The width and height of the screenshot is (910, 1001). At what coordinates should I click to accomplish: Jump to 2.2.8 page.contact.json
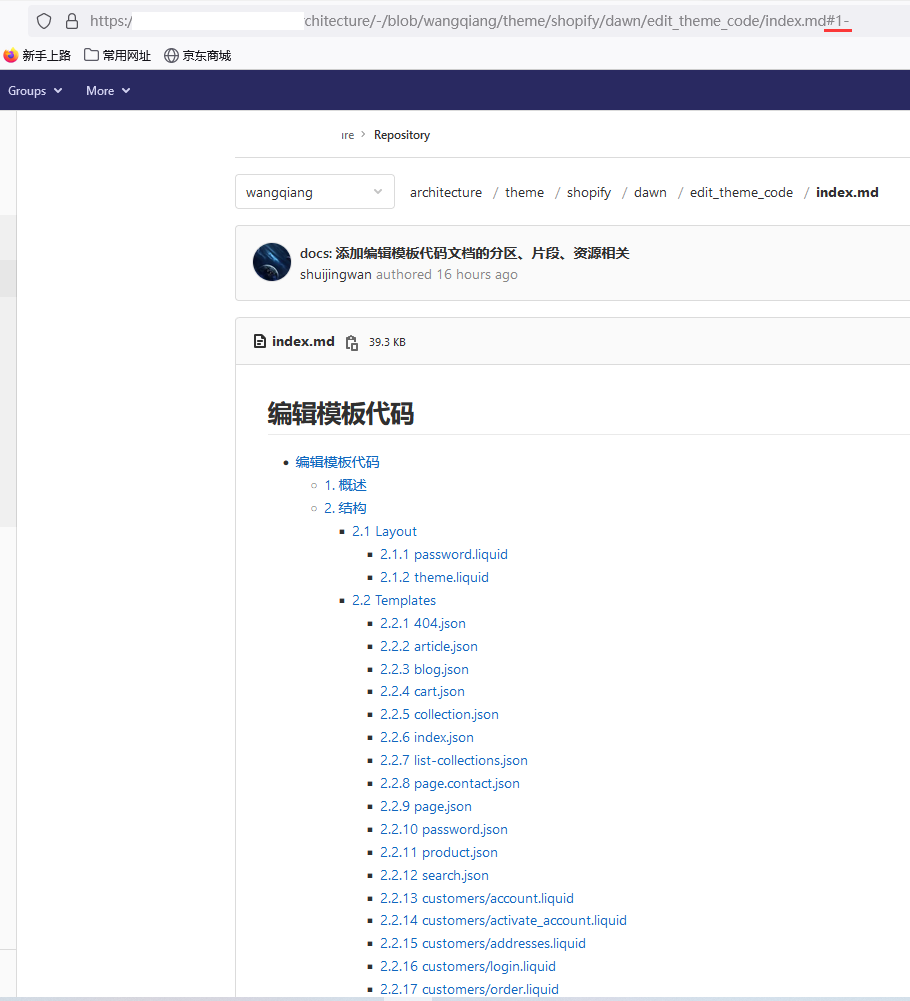[450, 783]
